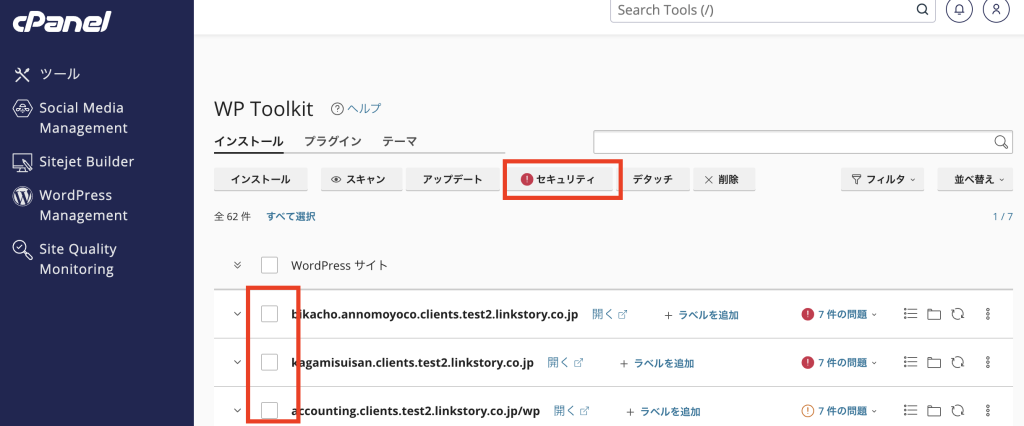This screenshot has width=1024, height=426.
Task: Switch to the テーマ tab
Action: [x=399, y=142]
